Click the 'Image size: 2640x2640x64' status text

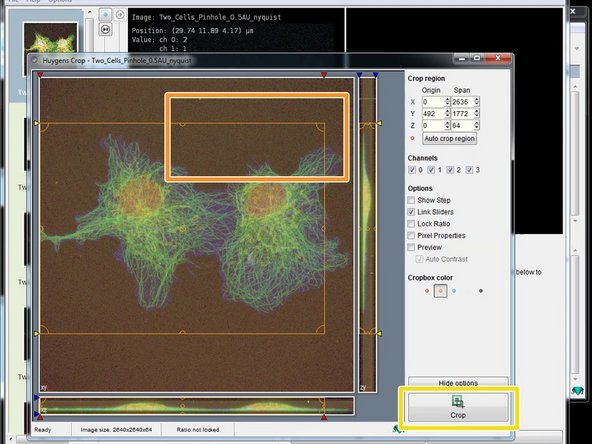tap(116, 430)
